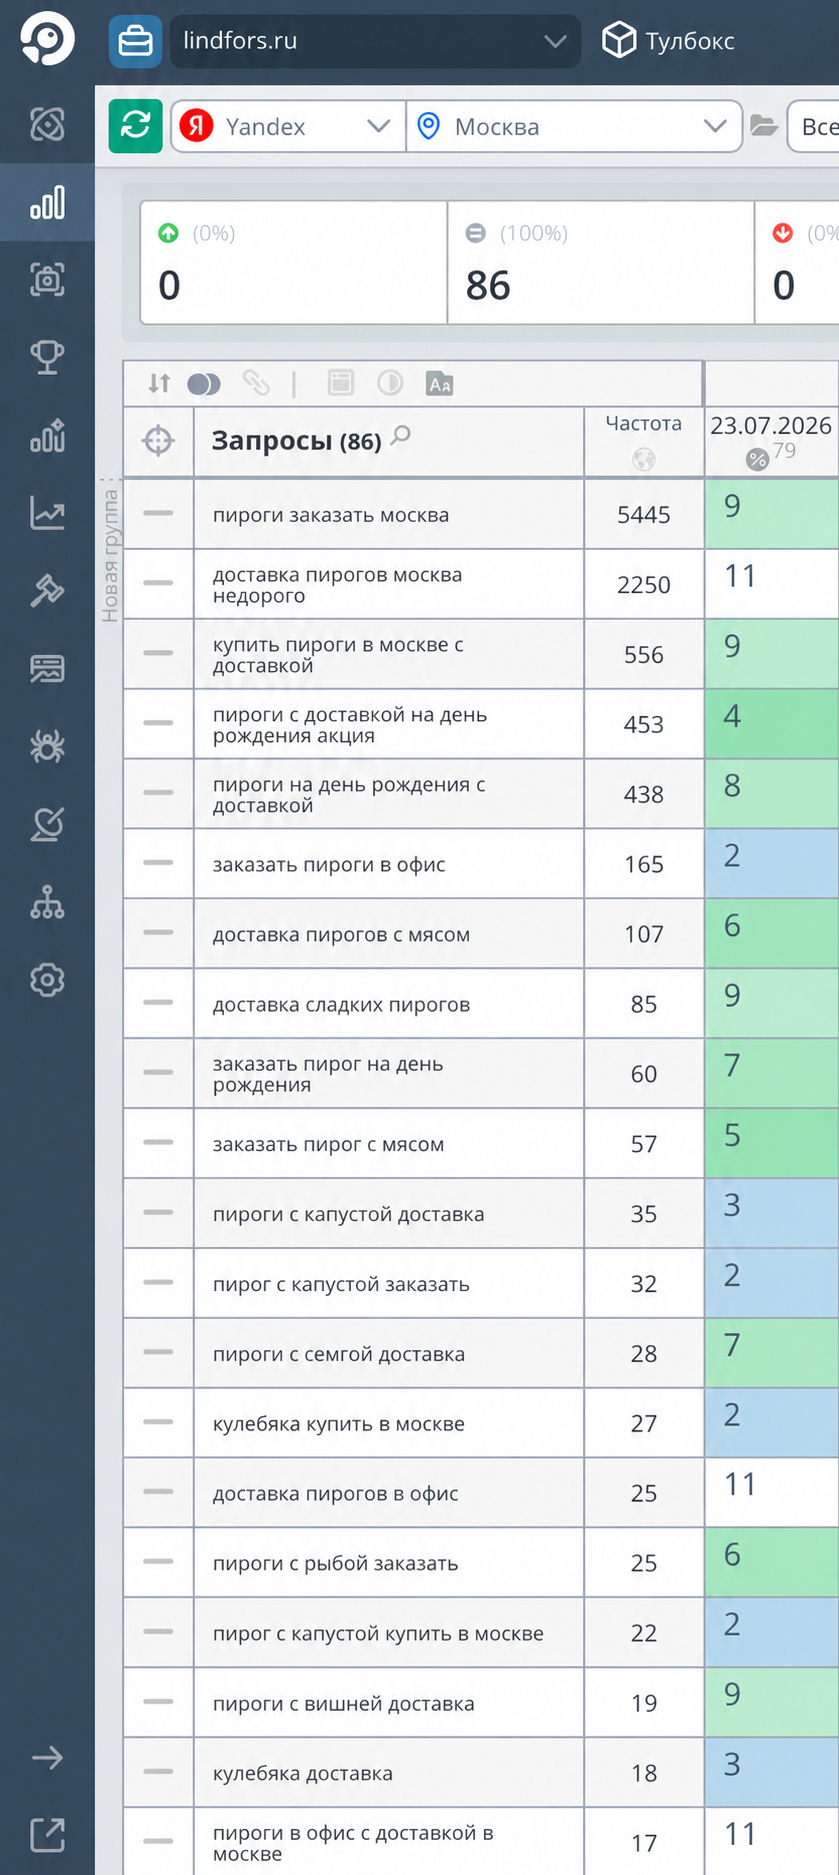Select the unchanged positions card showing 86
The width and height of the screenshot is (839, 1875).
pos(600,263)
